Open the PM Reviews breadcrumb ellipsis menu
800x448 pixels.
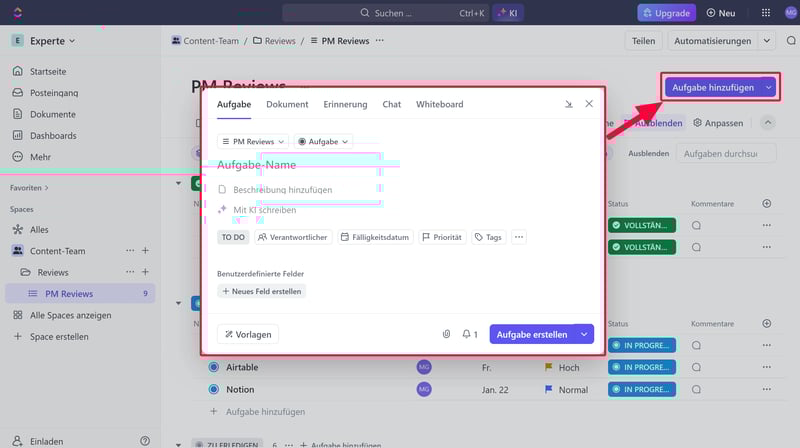pyautogui.click(x=380, y=40)
